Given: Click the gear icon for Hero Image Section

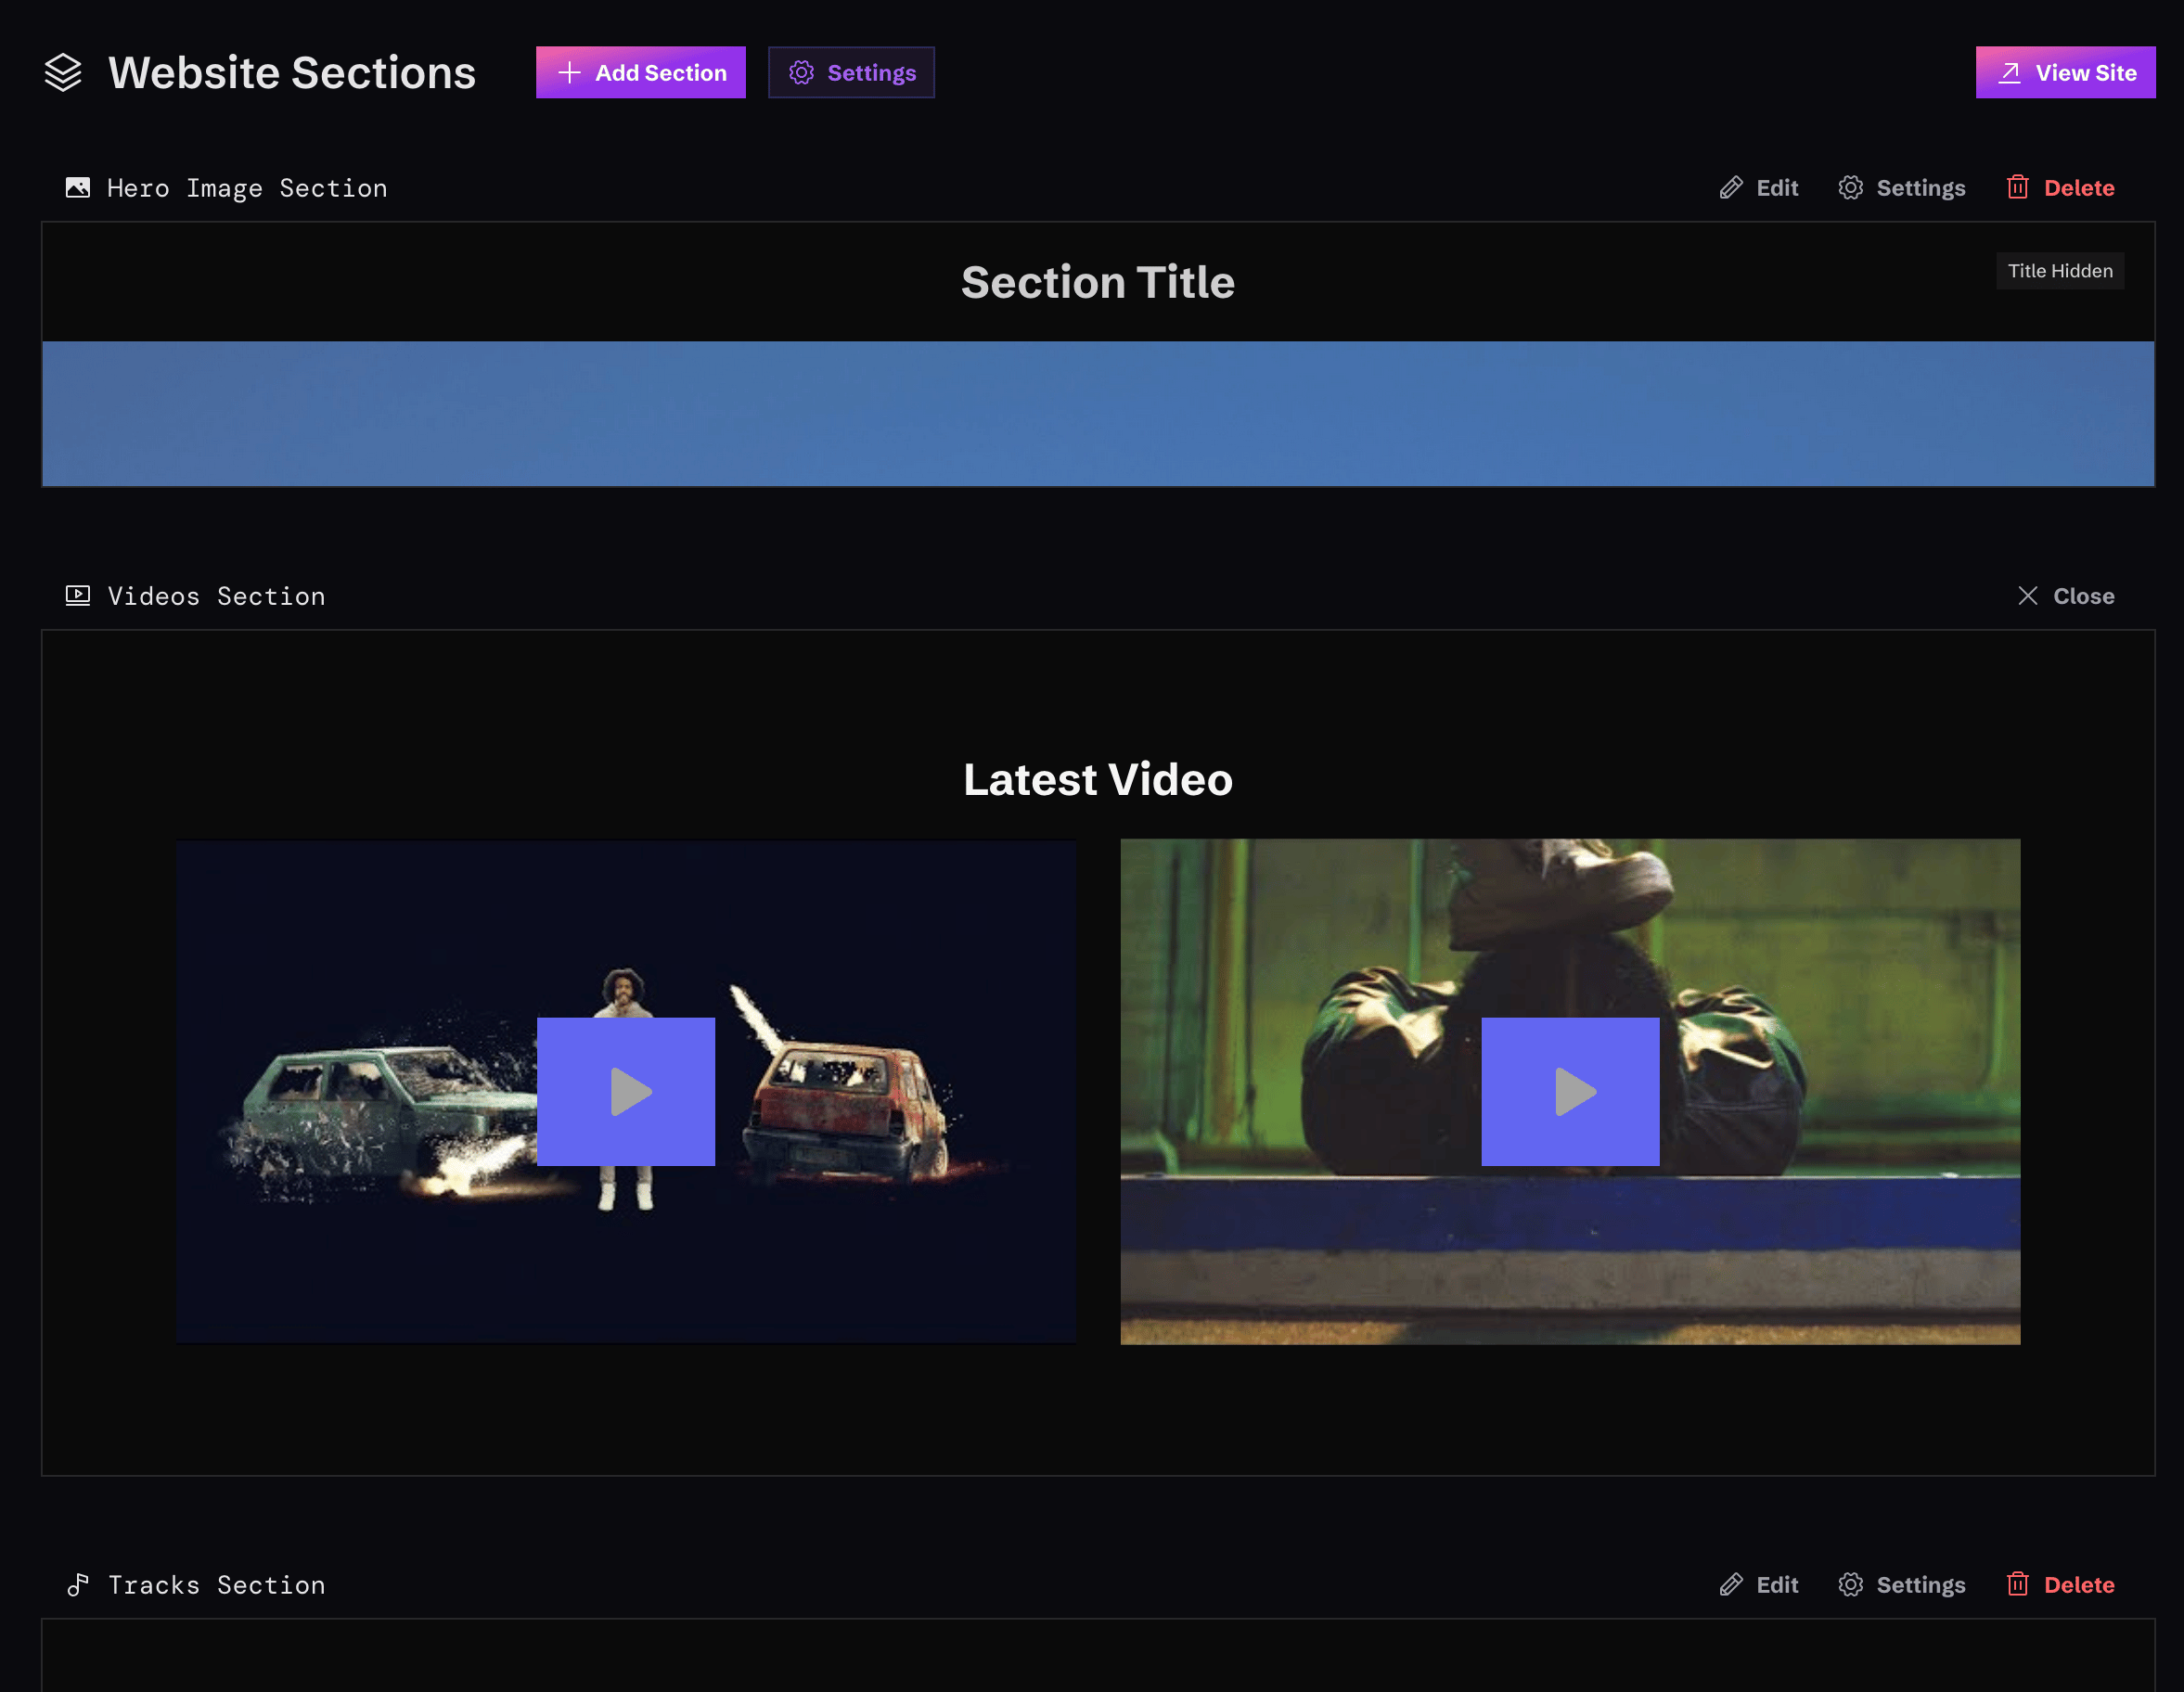Looking at the screenshot, I should coord(1850,188).
